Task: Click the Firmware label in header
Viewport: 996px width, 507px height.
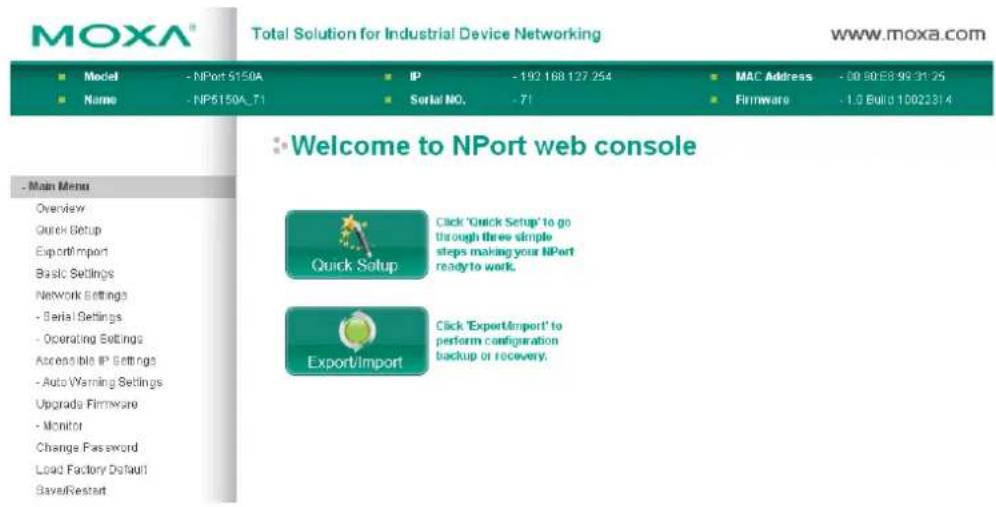Action: tap(763, 100)
